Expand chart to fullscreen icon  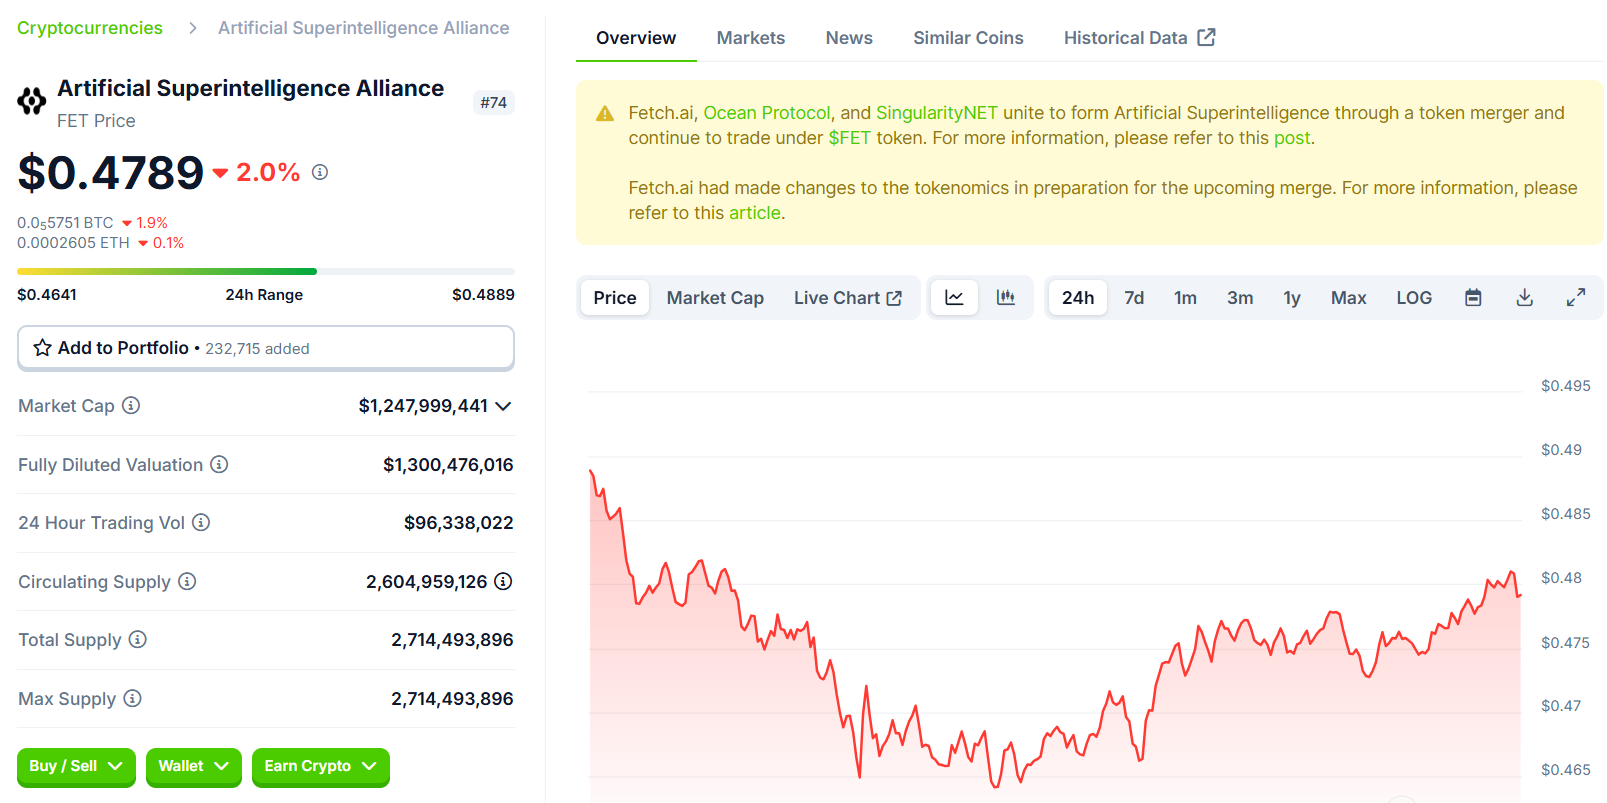click(1576, 298)
